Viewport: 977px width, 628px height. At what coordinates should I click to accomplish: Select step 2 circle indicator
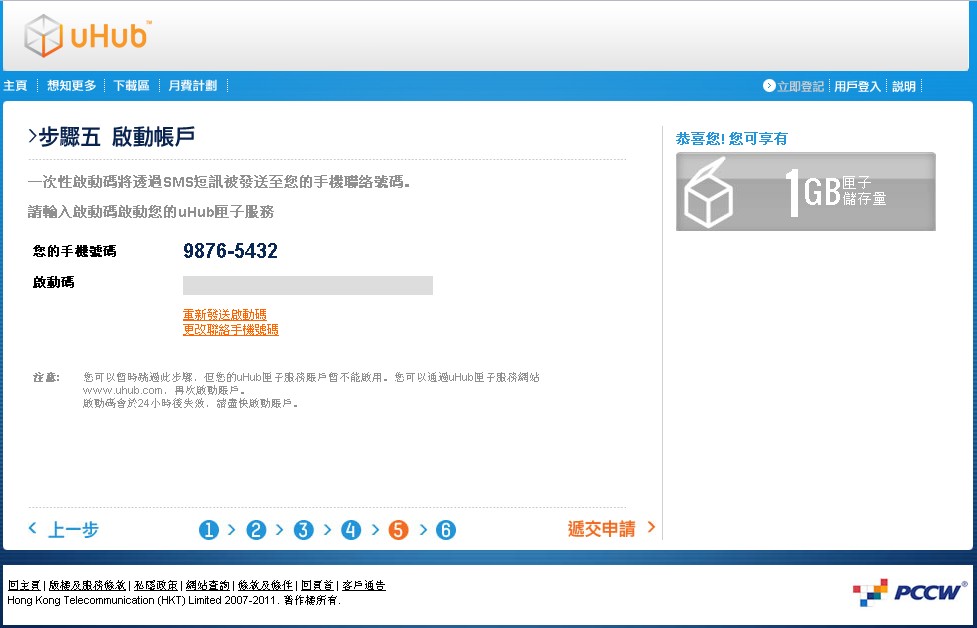[x=256, y=530]
